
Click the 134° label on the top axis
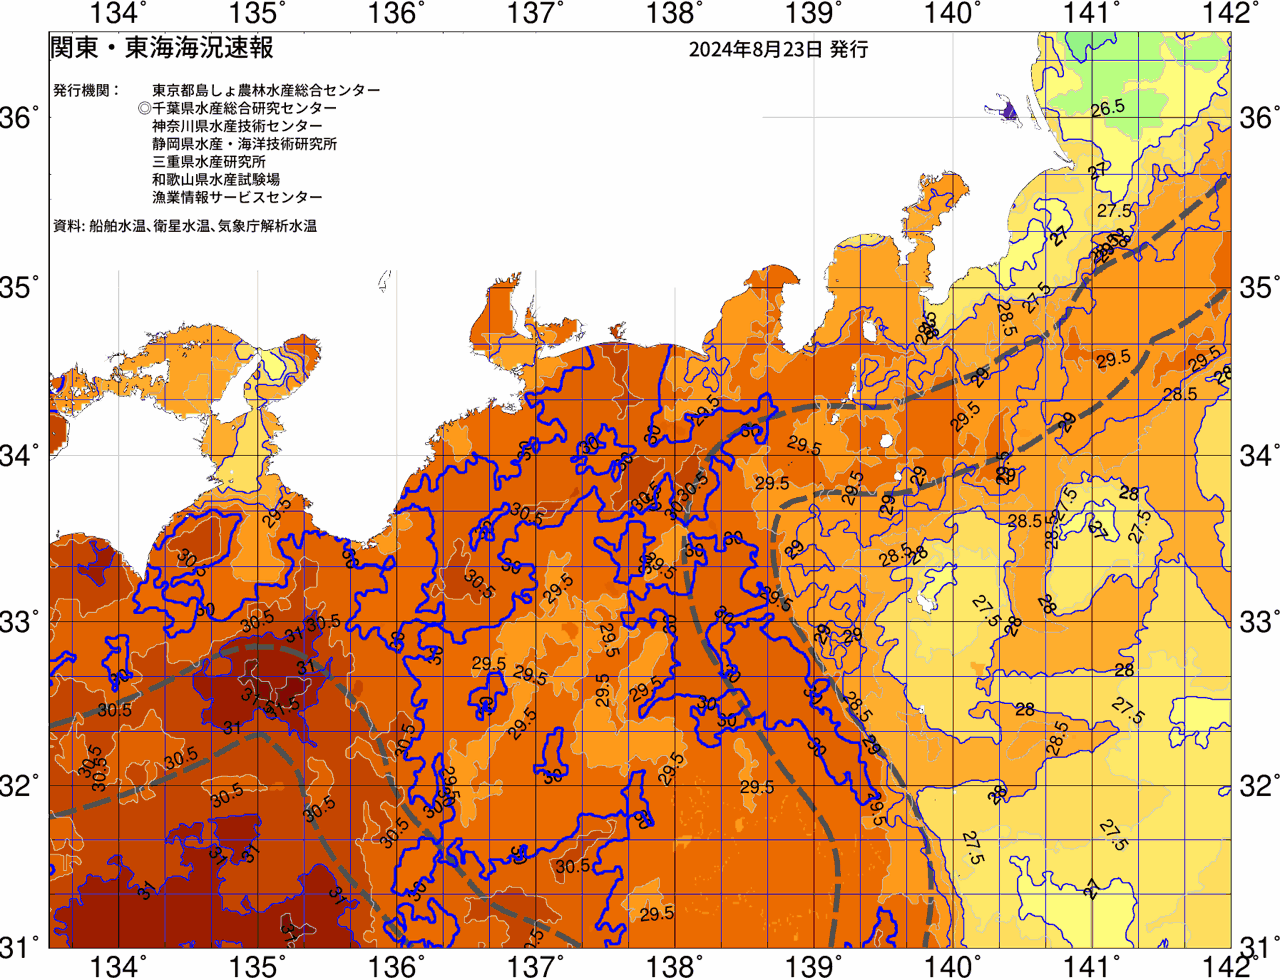[x=118, y=14]
